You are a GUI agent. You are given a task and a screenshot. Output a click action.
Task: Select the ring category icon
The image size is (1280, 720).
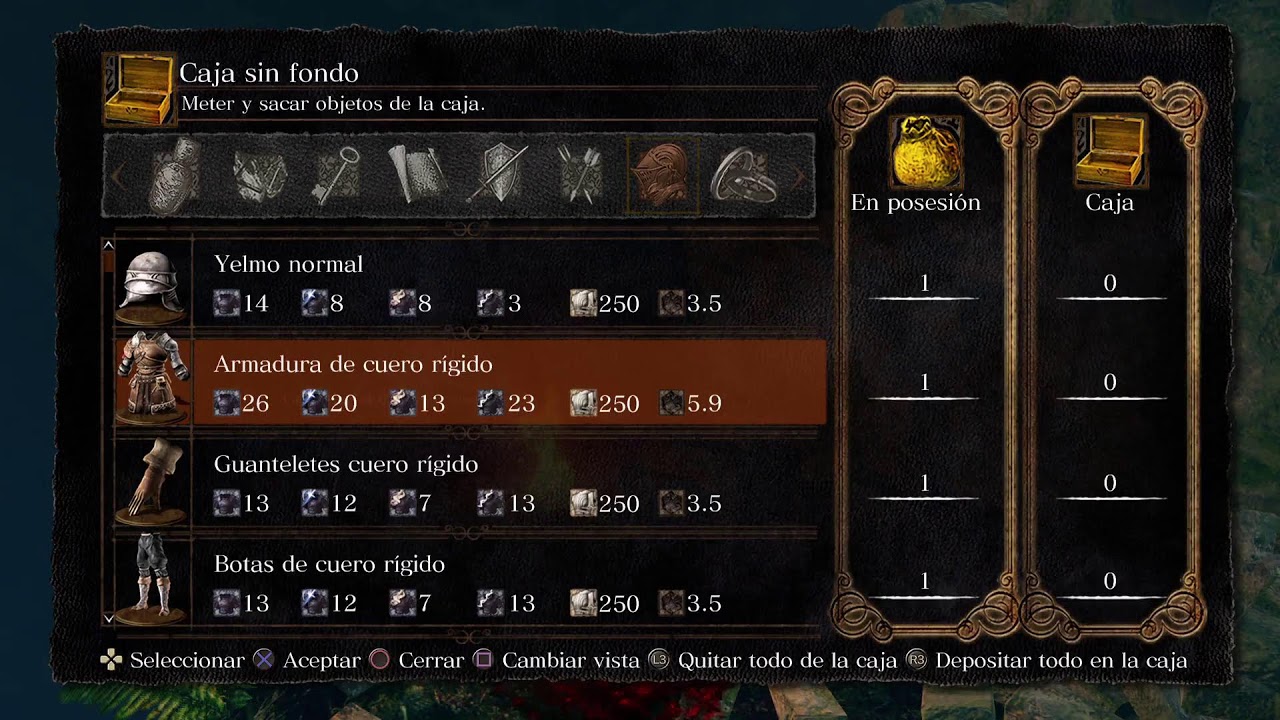[x=743, y=175]
